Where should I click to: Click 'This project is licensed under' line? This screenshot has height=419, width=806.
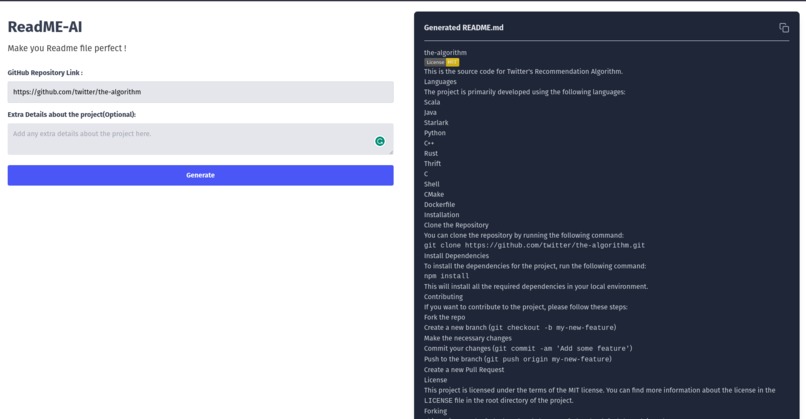599,395
